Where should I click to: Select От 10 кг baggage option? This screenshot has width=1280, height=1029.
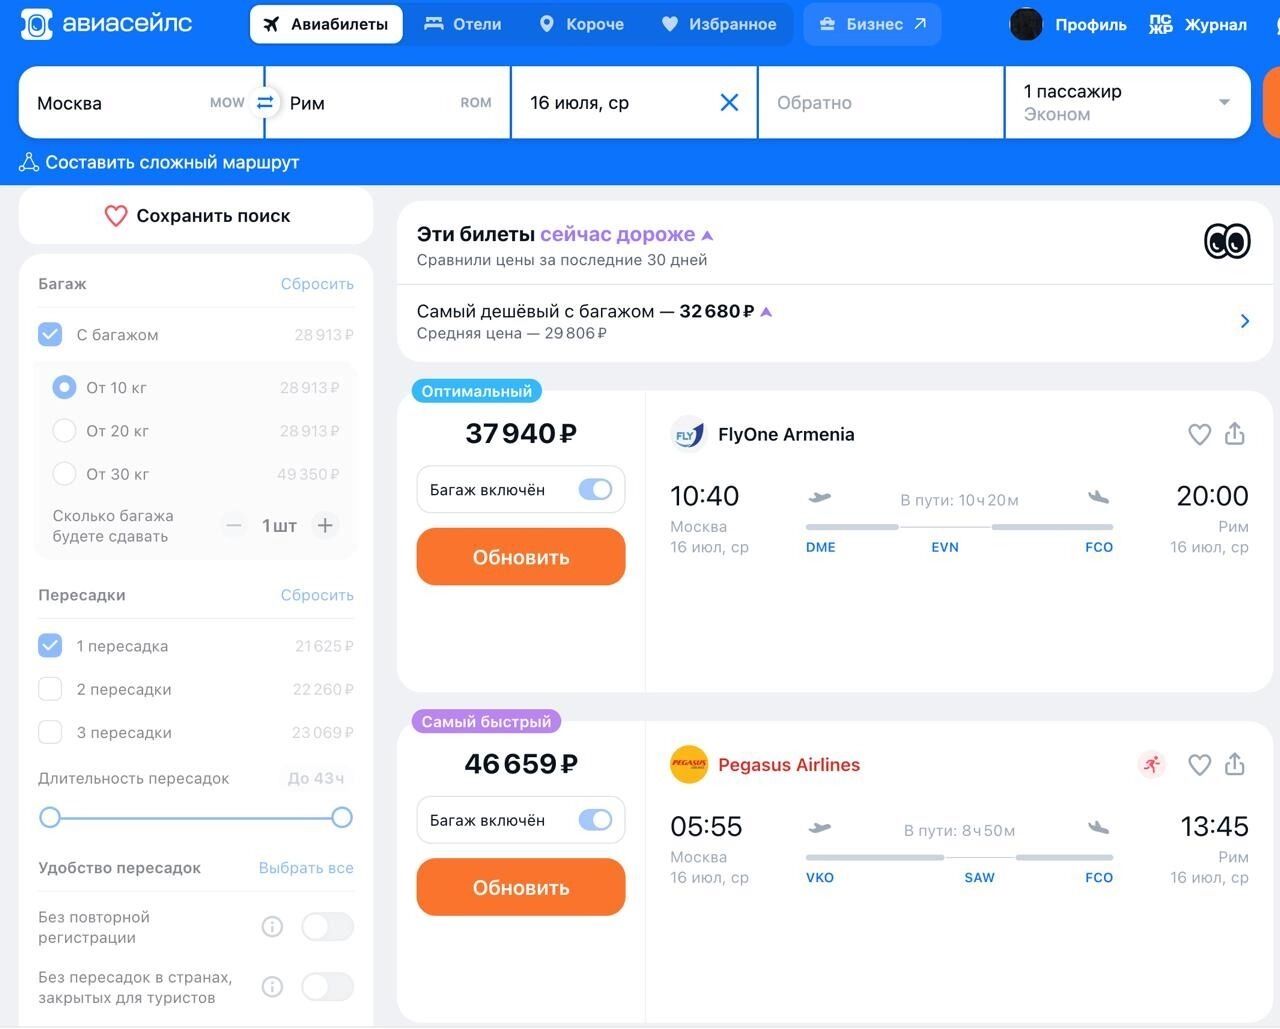tap(64, 387)
